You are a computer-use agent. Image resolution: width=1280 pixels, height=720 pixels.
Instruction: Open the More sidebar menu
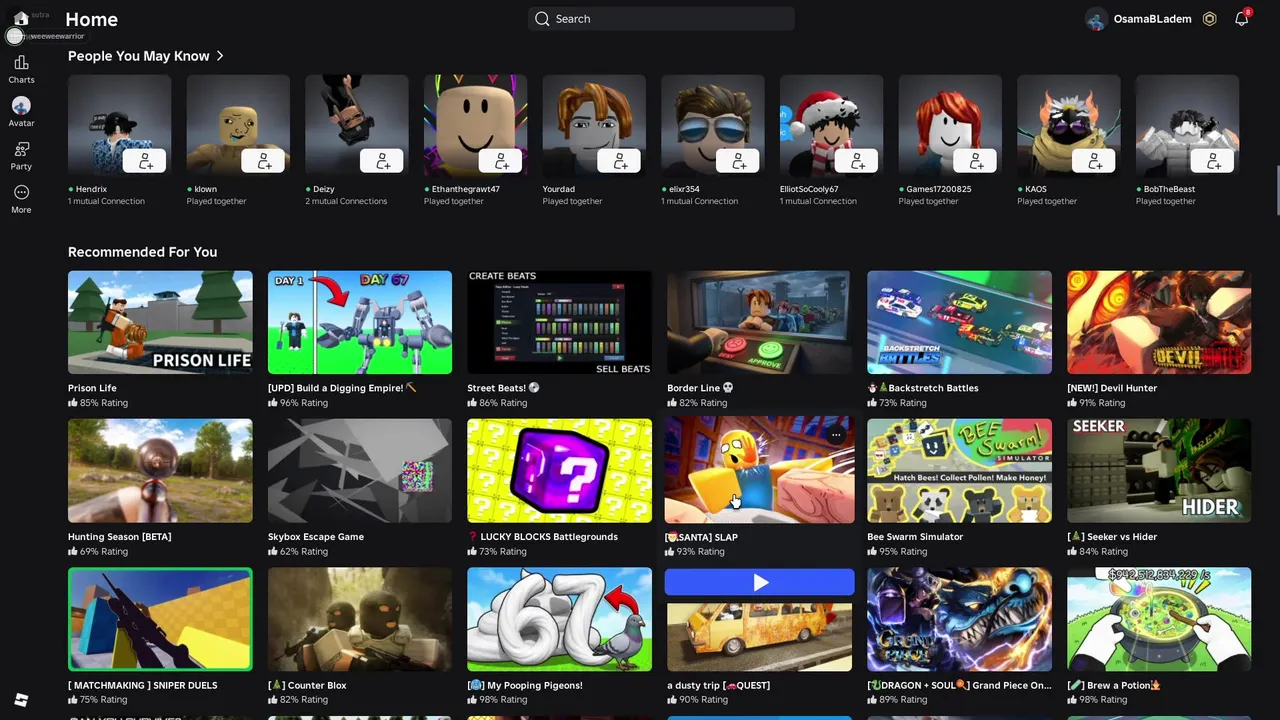click(x=21, y=198)
